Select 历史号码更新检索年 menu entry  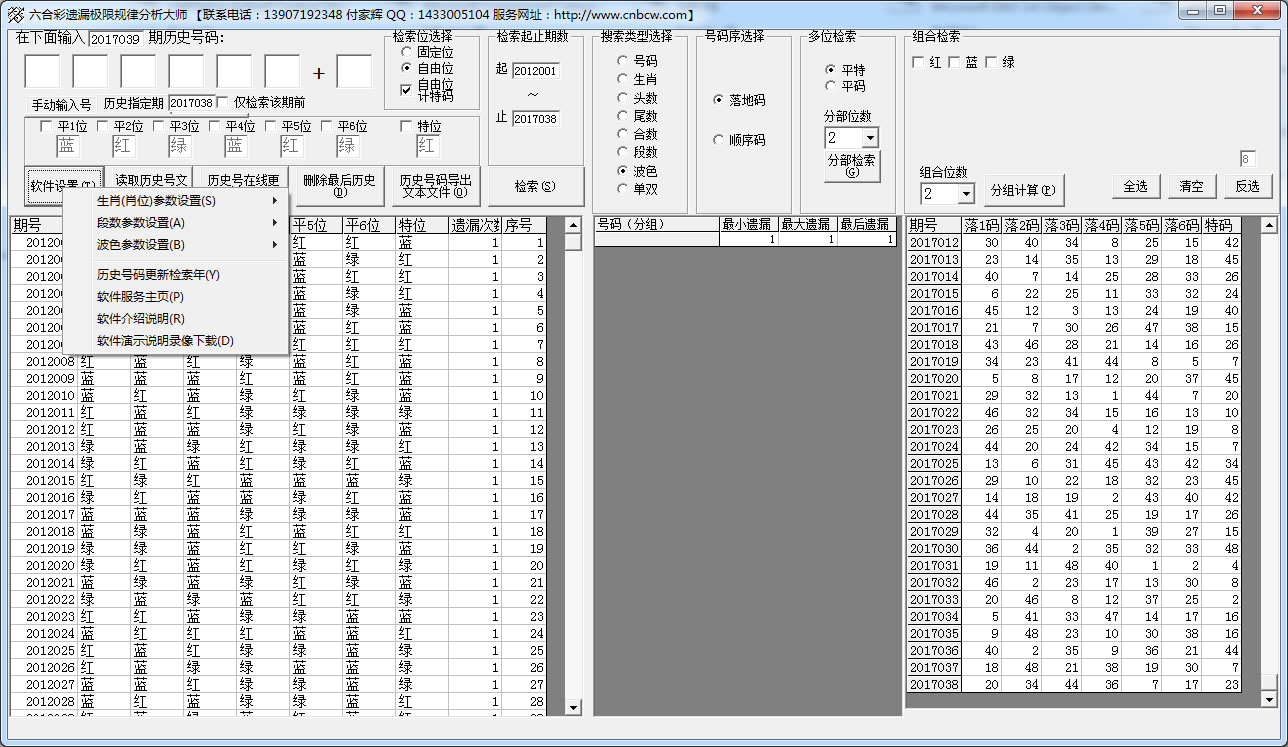pos(158,275)
